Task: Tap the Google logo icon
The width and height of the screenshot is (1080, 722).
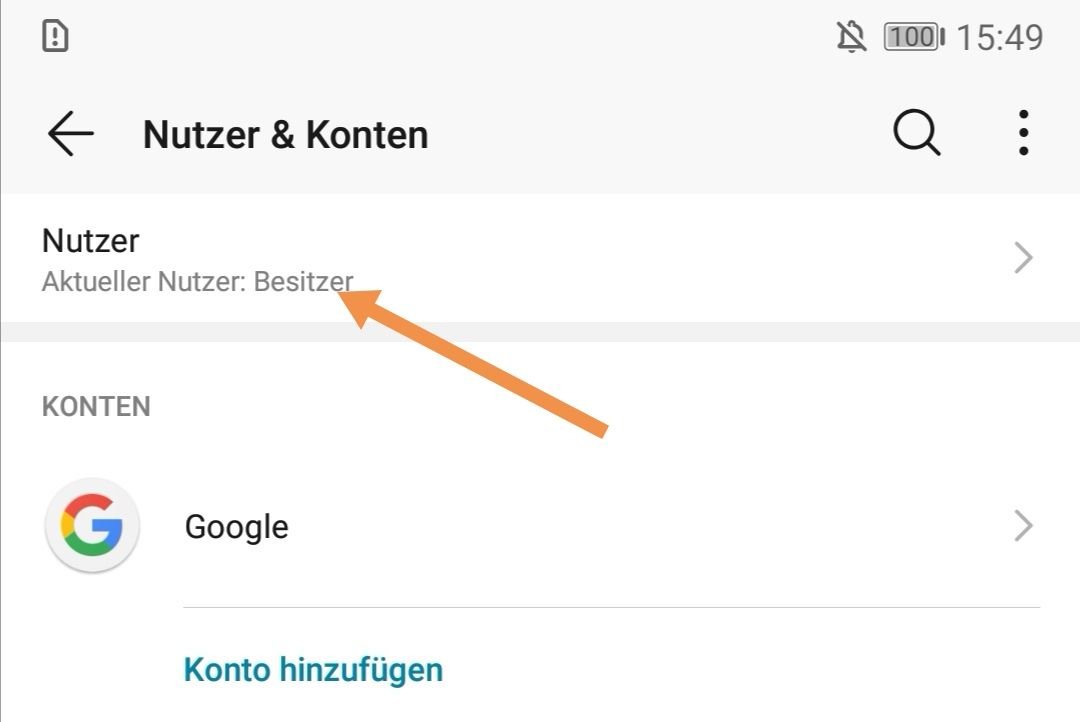Action: pyautogui.click(x=92, y=525)
